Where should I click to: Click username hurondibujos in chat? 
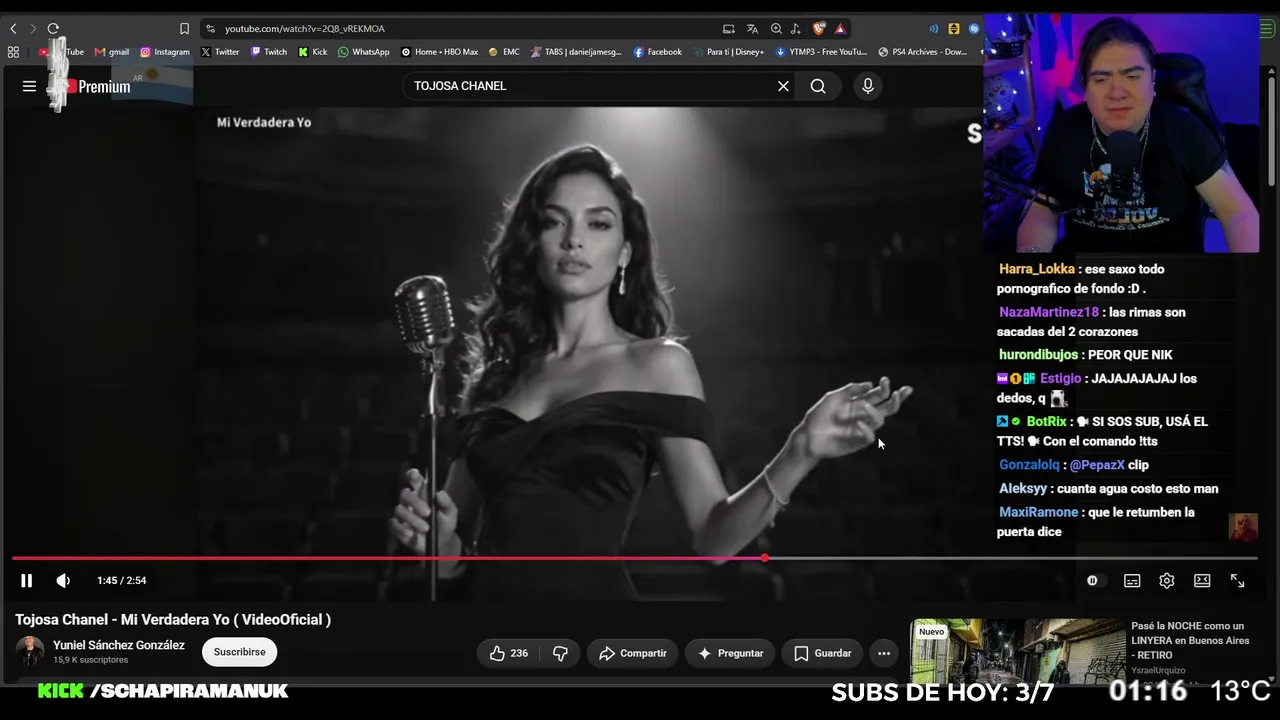1039,355
